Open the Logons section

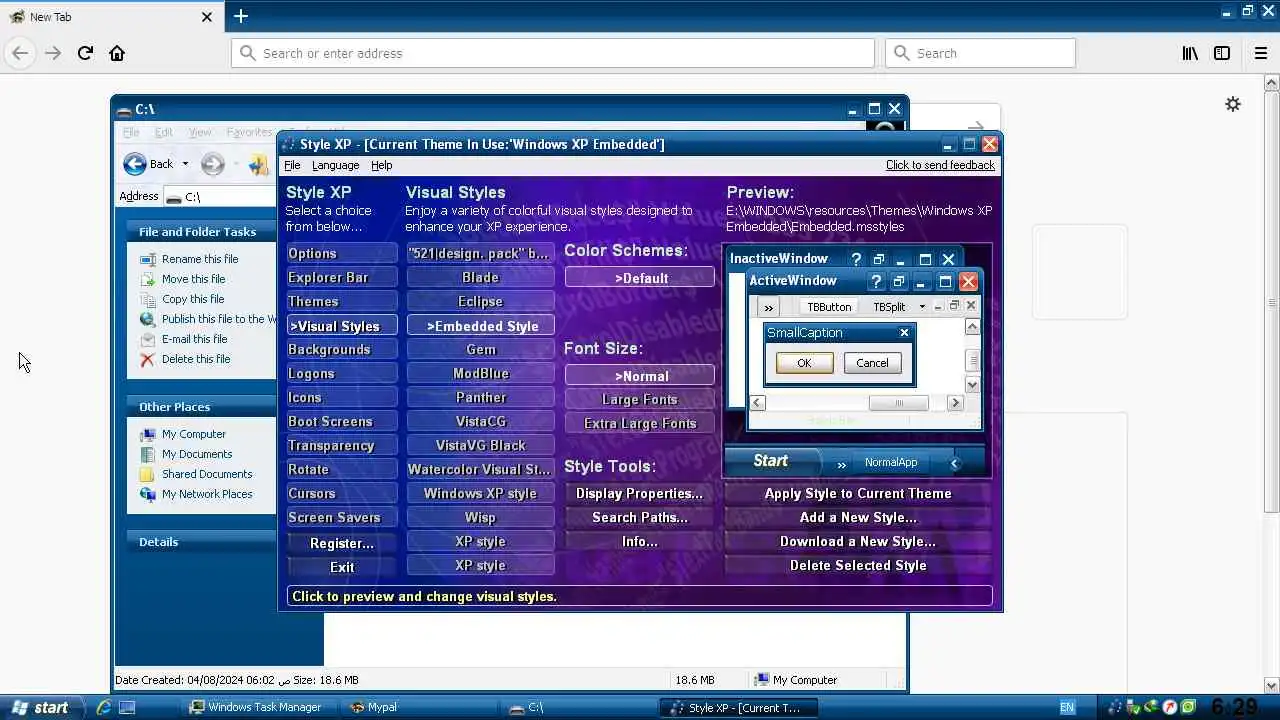[342, 374]
